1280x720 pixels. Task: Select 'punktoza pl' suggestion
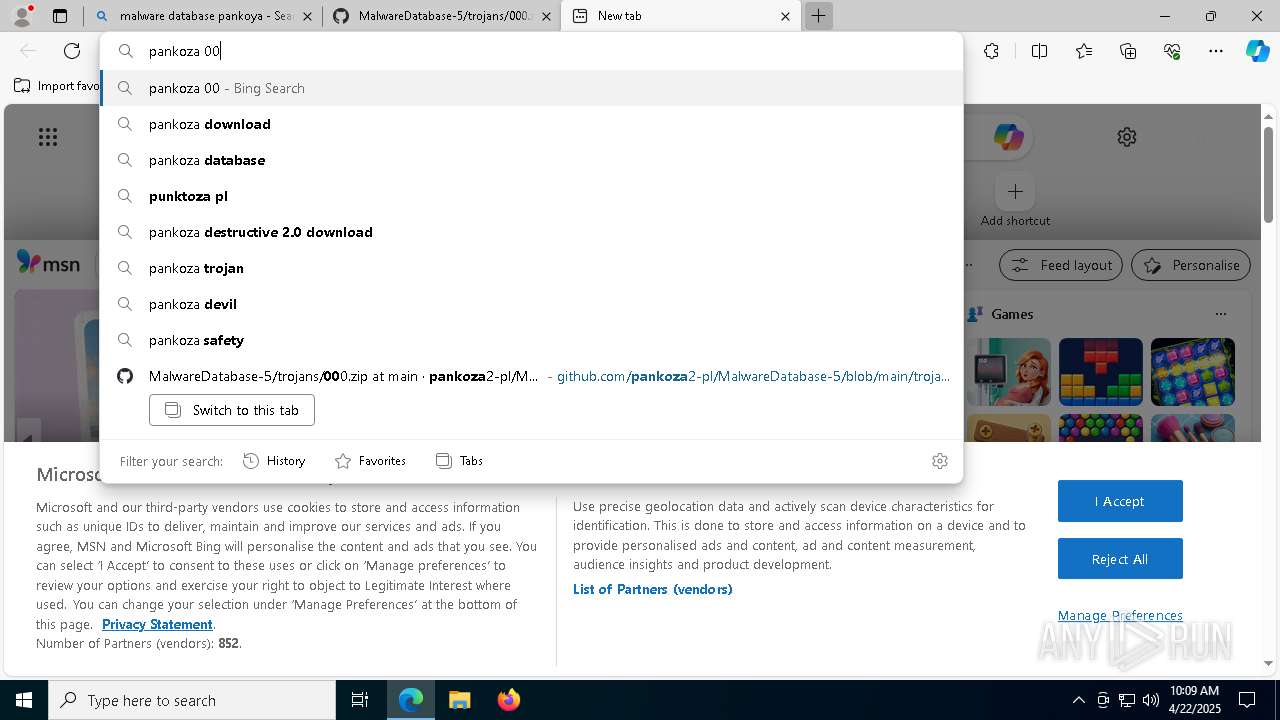532,196
